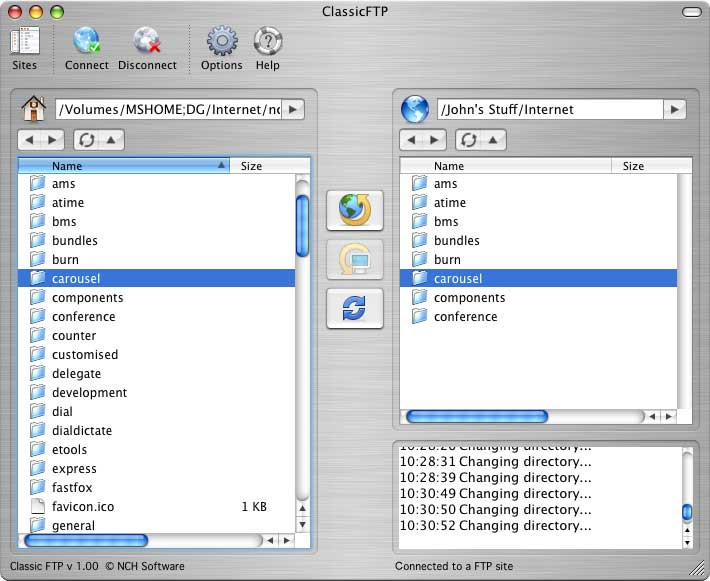Open remote path history dropdown arrow
Screen dimensions: 710x581
pyautogui.click(x=675, y=109)
